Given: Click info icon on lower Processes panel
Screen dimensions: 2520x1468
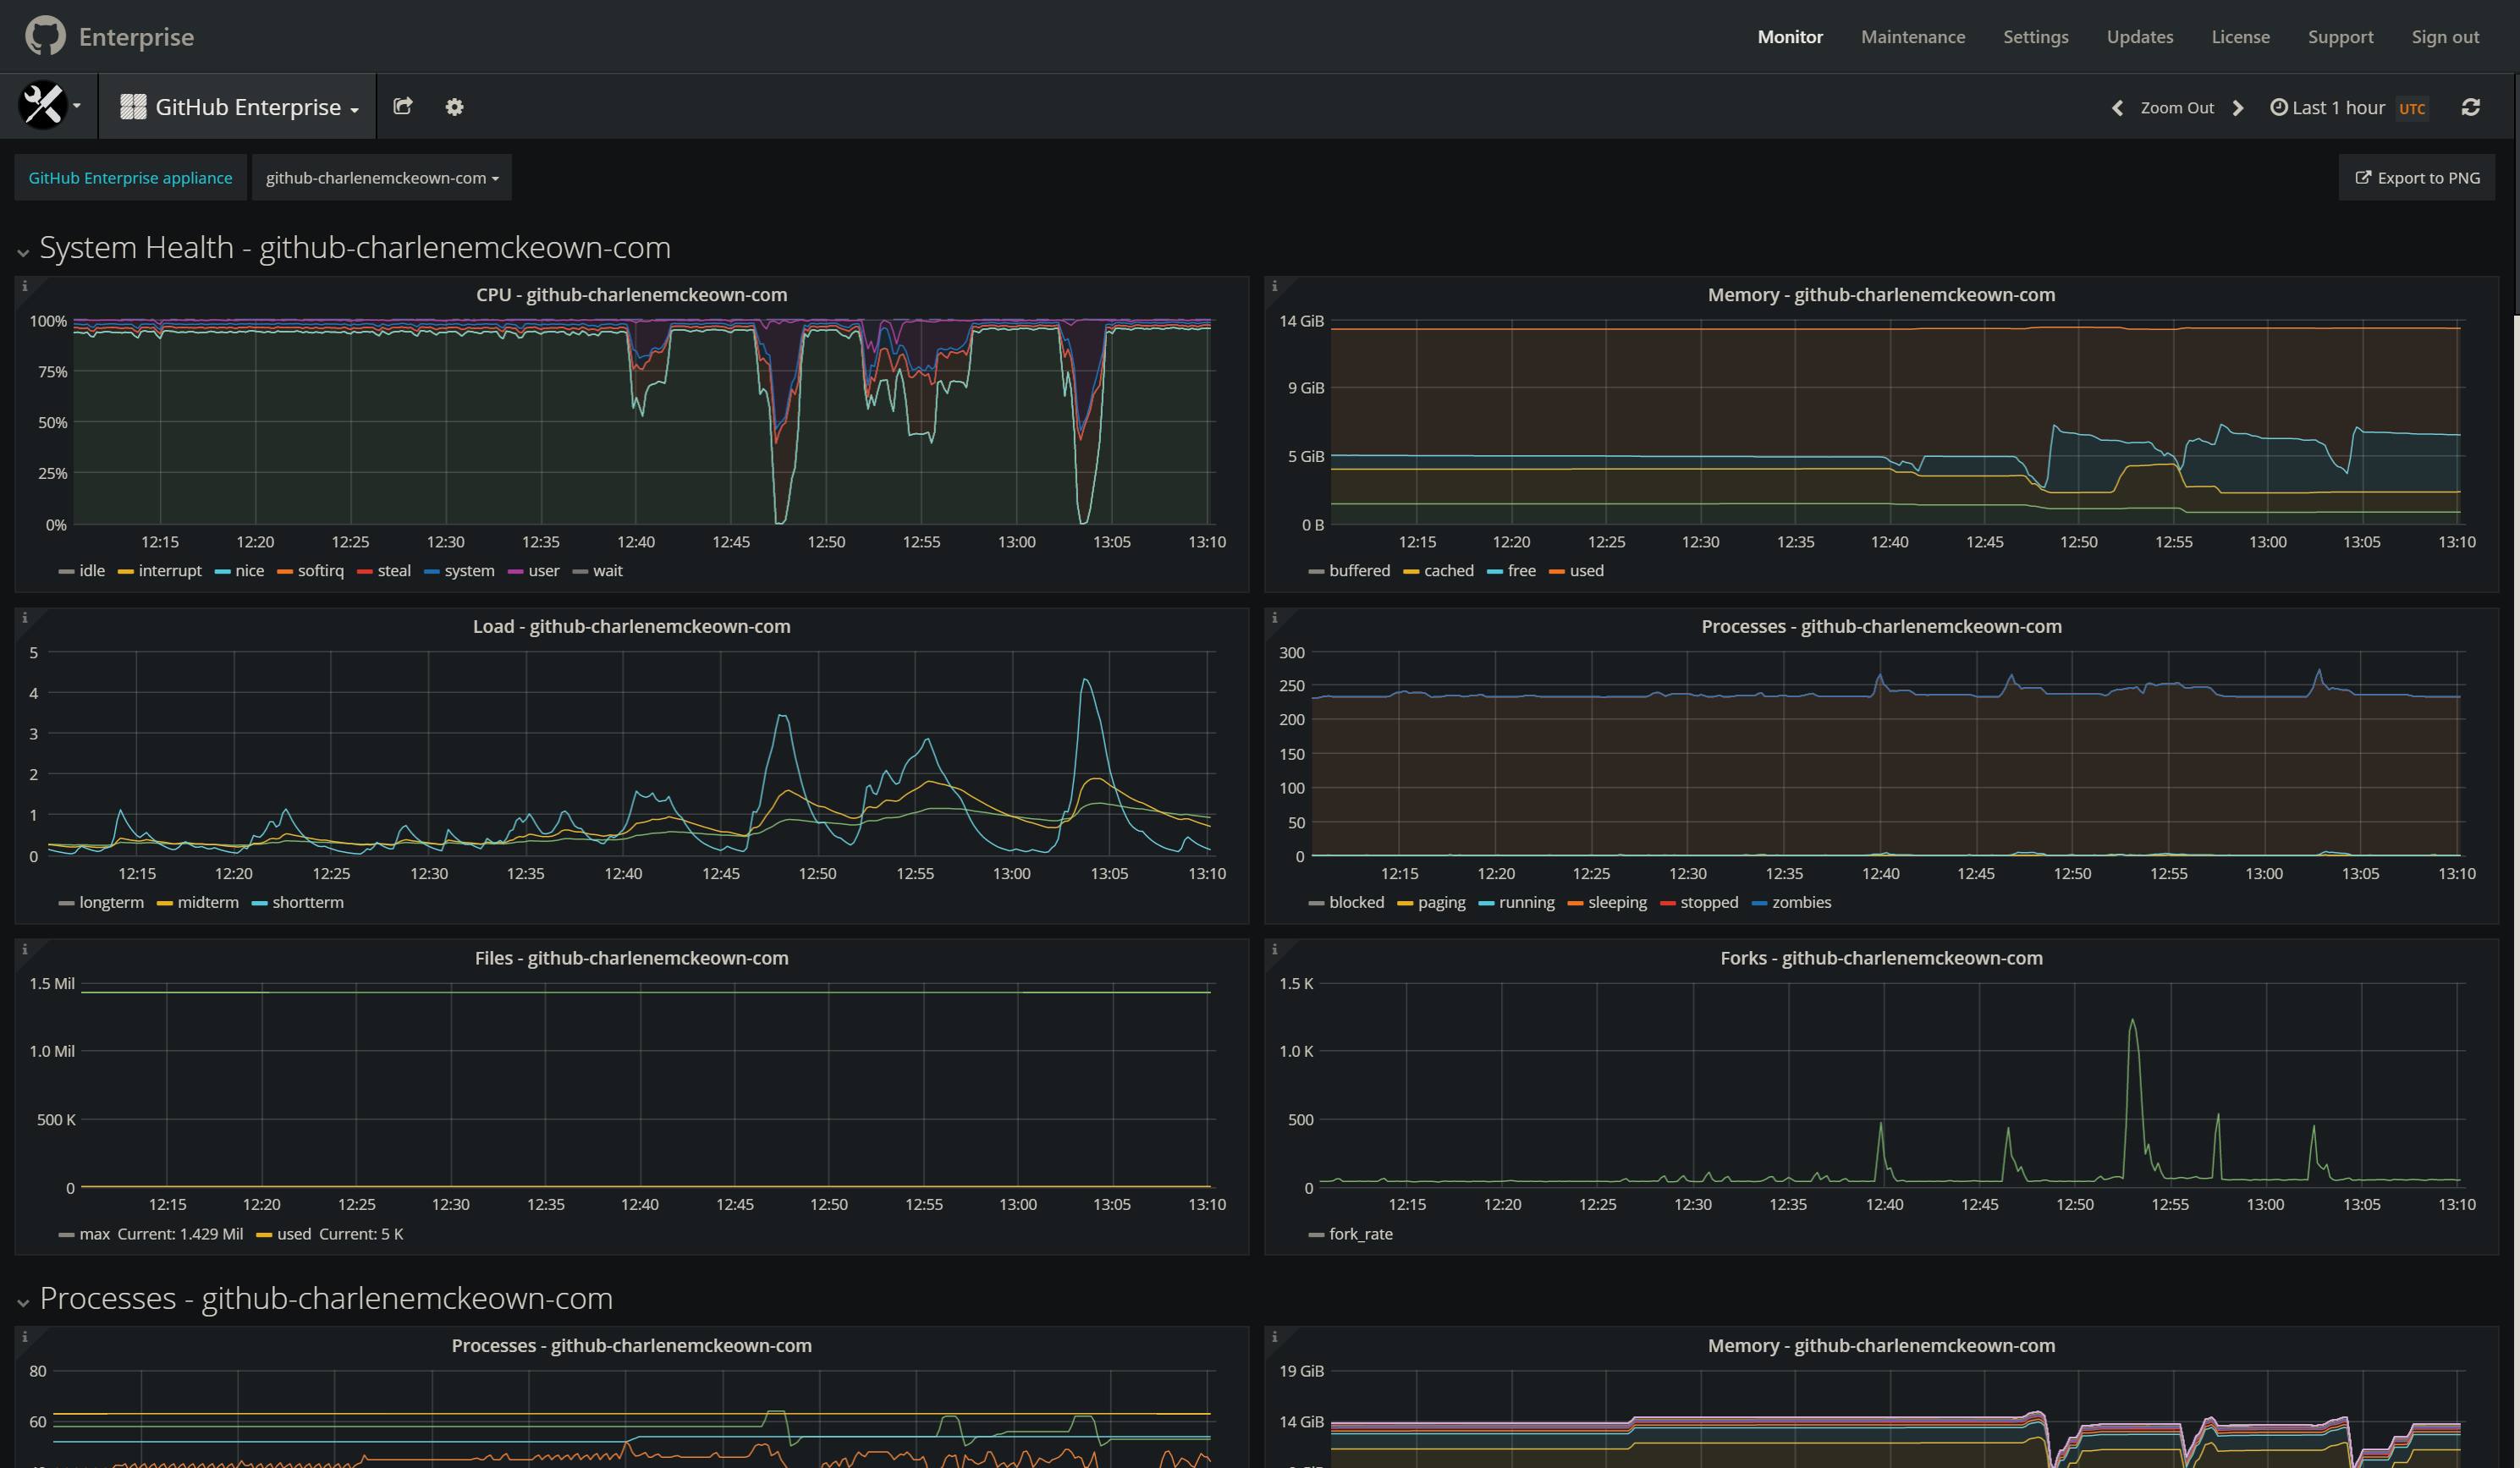Looking at the screenshot, I should pos(25,1336).
